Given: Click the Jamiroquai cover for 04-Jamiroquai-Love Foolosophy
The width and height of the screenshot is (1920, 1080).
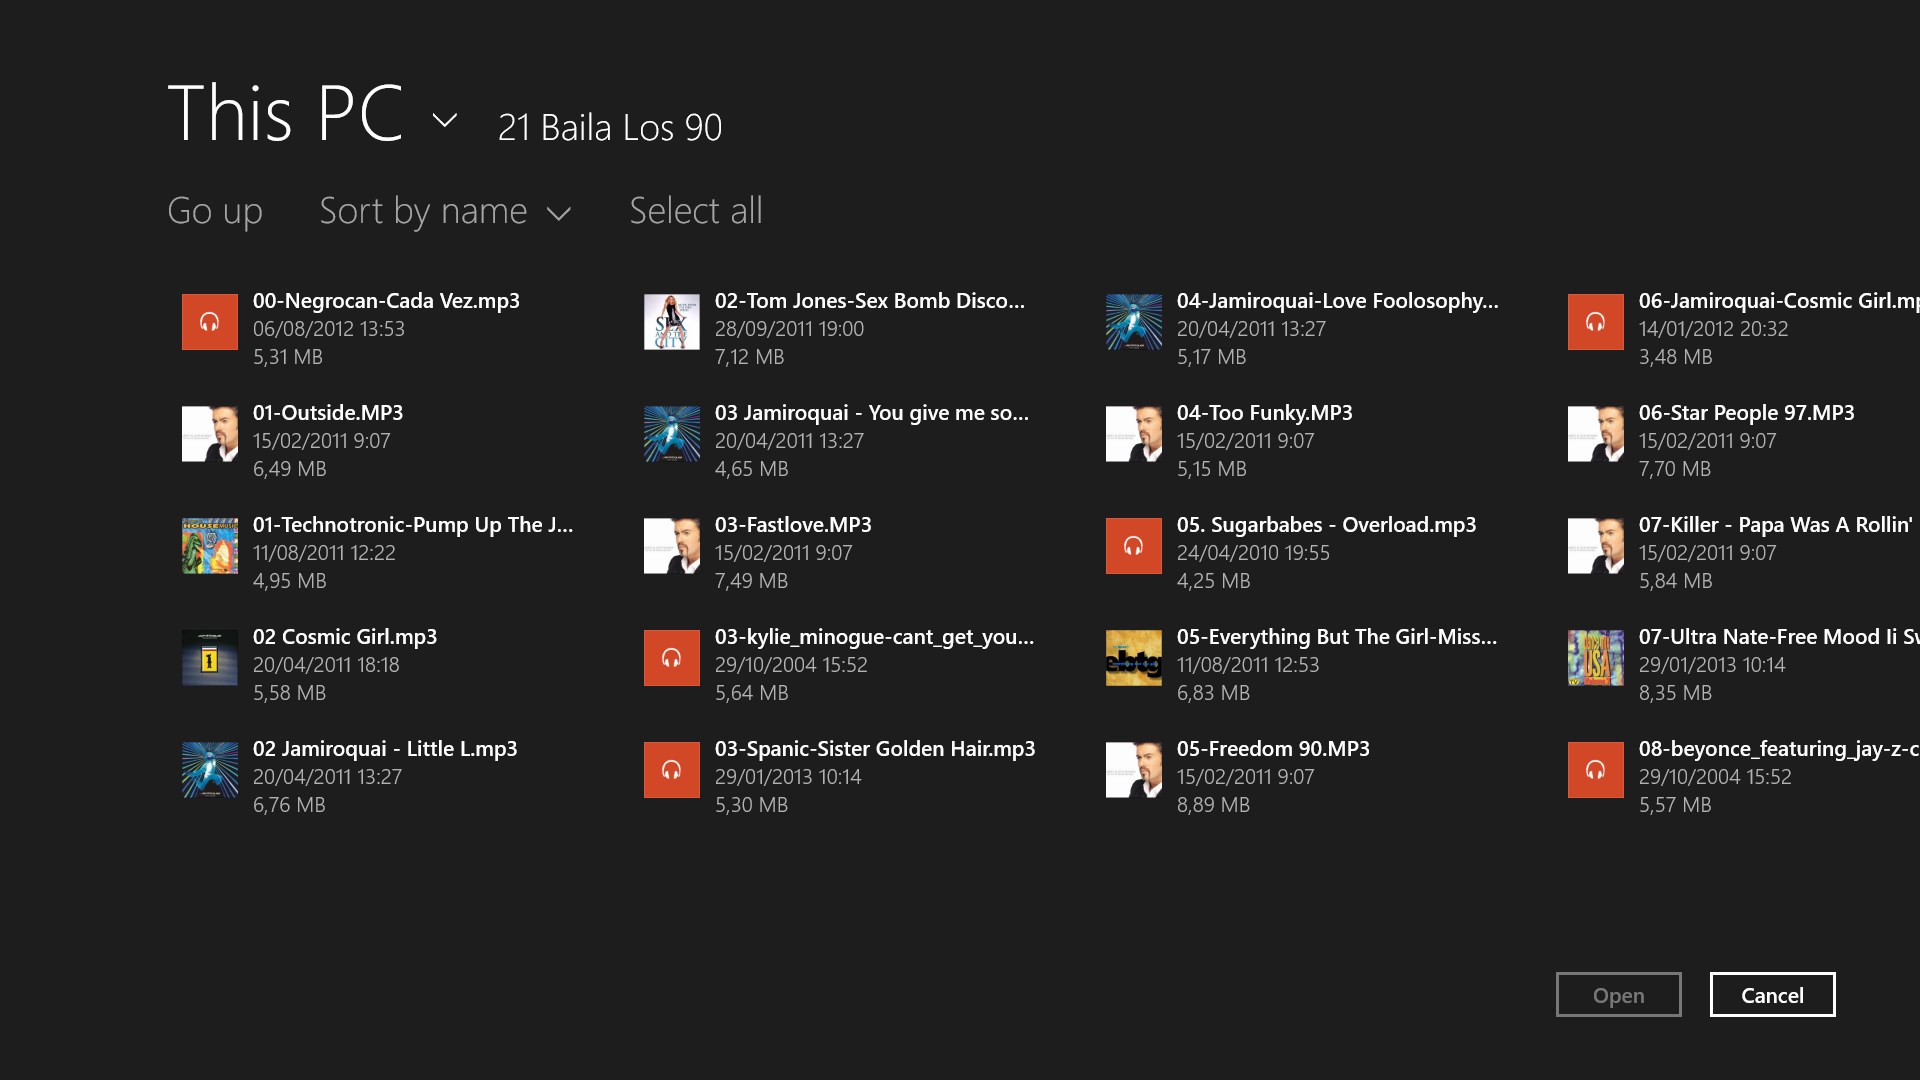Looking at the screenshot, I should (1134, 322).
